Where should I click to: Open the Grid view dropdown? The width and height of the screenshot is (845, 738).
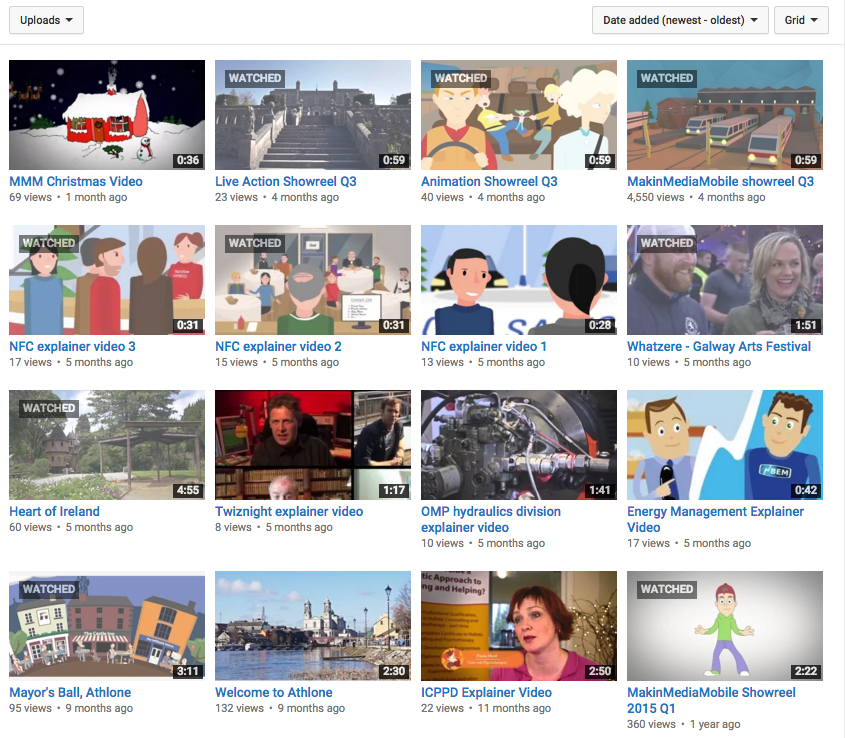click(800, 20)
